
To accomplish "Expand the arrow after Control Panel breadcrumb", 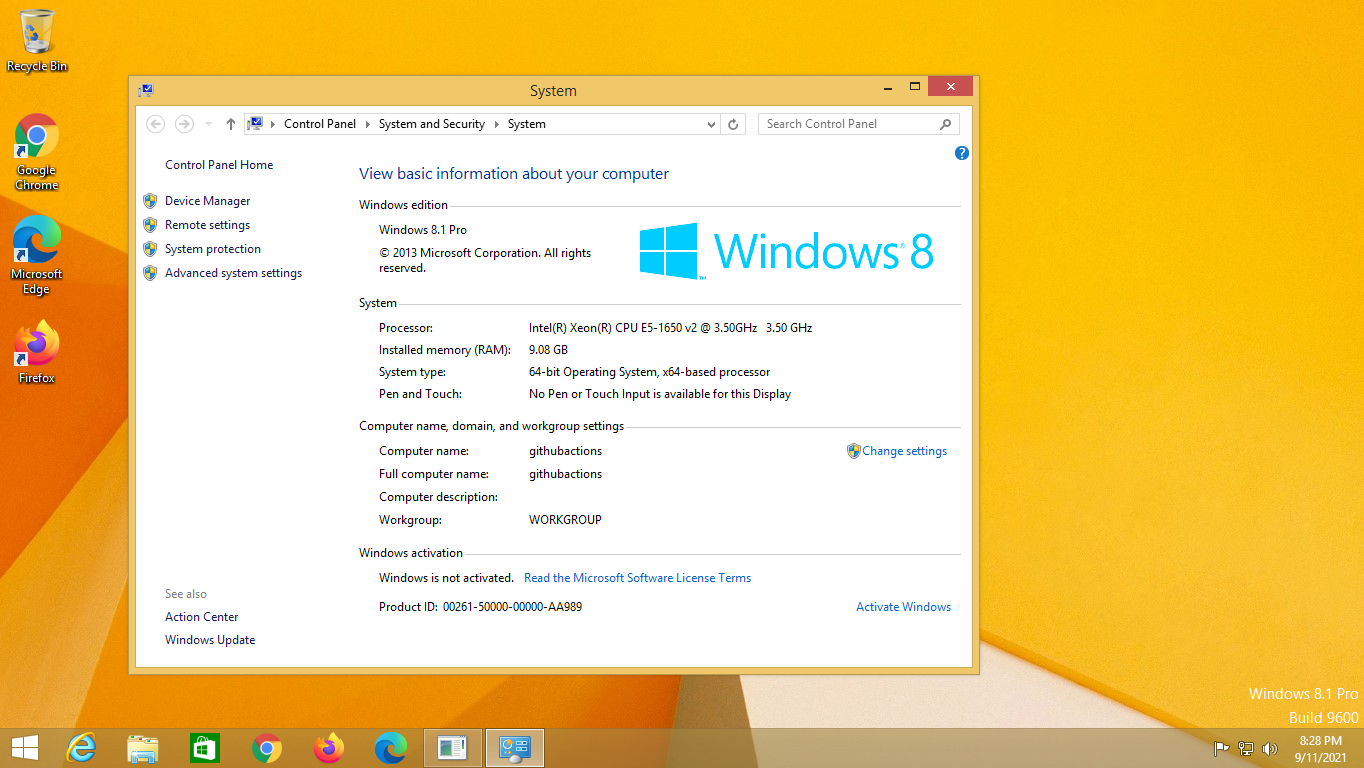I will pos(368,124).
